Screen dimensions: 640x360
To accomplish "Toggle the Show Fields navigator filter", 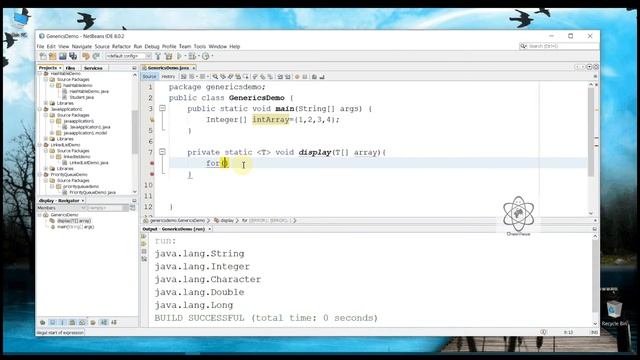I will (x=52, y=322).
